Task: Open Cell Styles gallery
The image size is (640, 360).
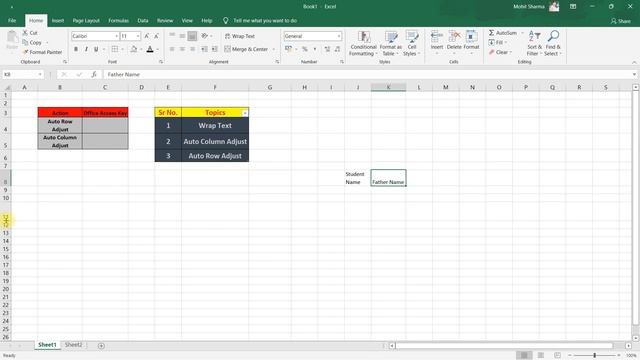Action: 411,43
